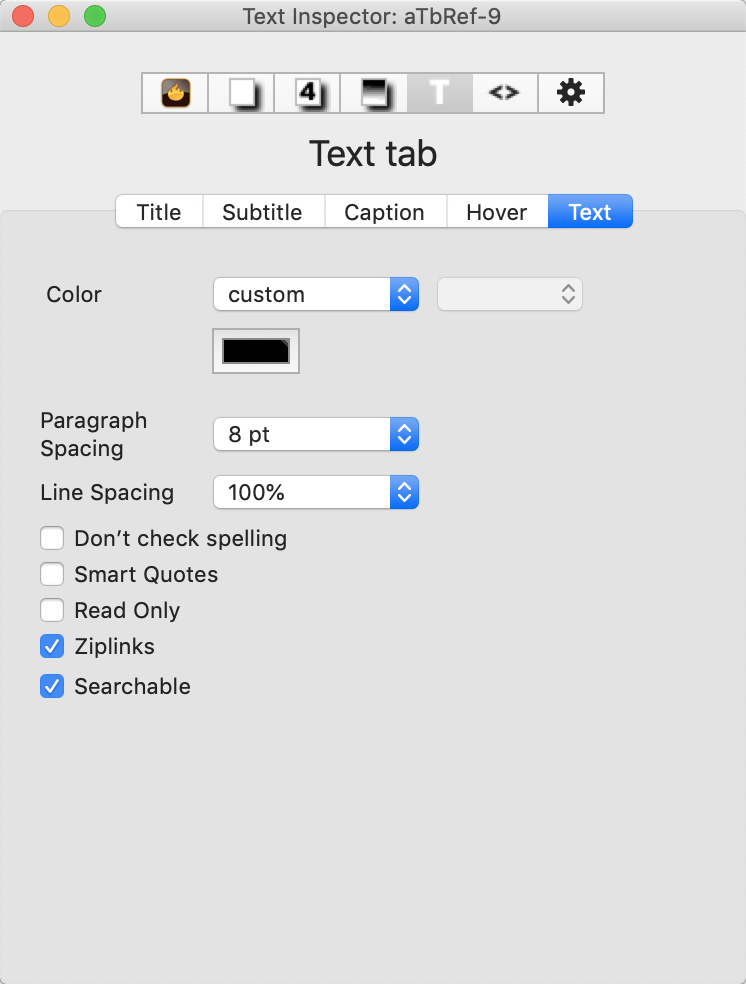Switch to the Title tab
This screenshot has width=746, height=984.
(x=158, y=211)
